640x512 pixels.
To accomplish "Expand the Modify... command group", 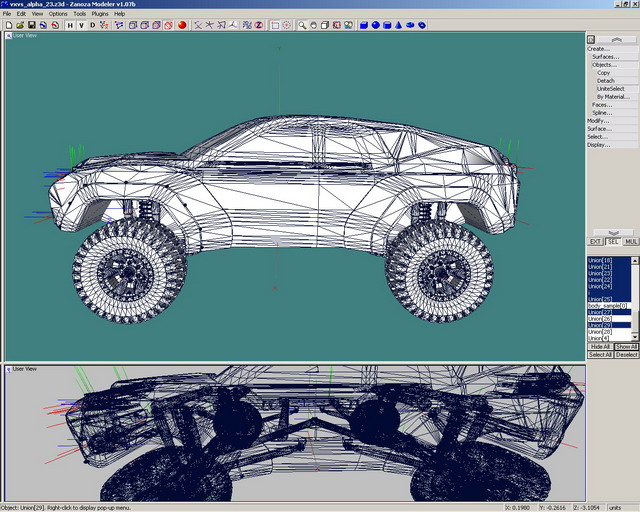I will coord(598,121).
